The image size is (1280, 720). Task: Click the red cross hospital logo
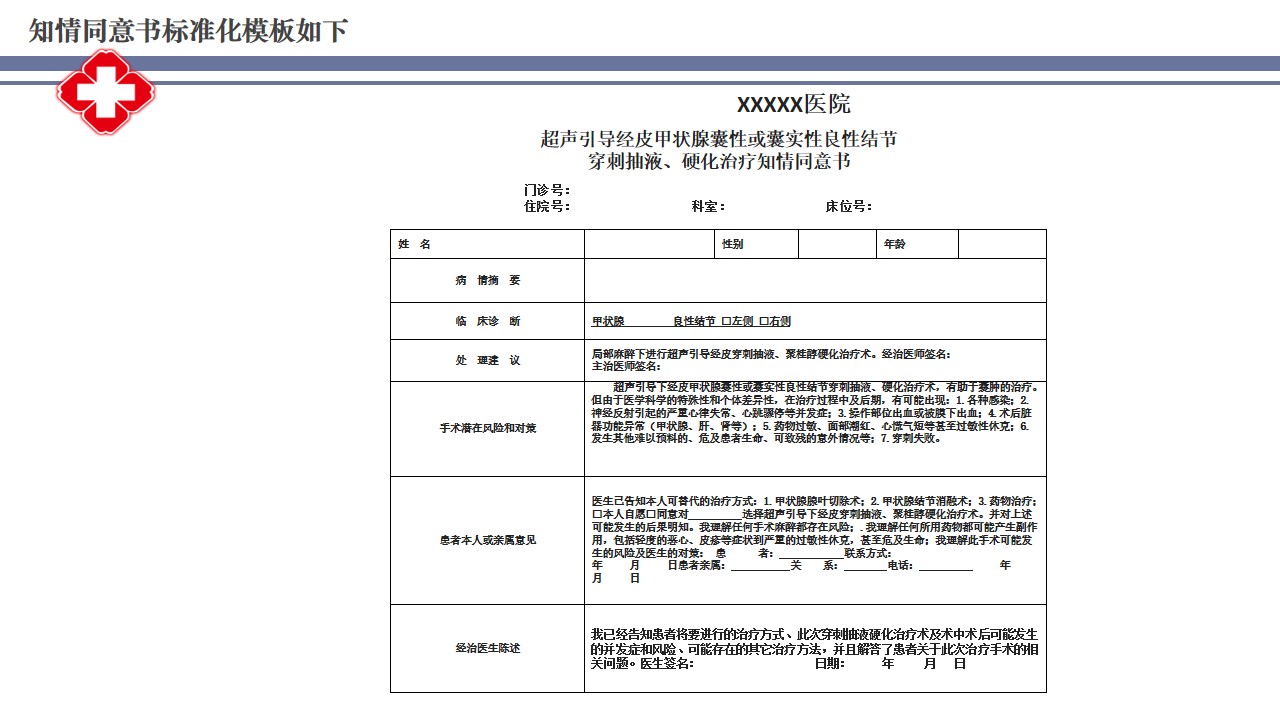coord(106,91)
